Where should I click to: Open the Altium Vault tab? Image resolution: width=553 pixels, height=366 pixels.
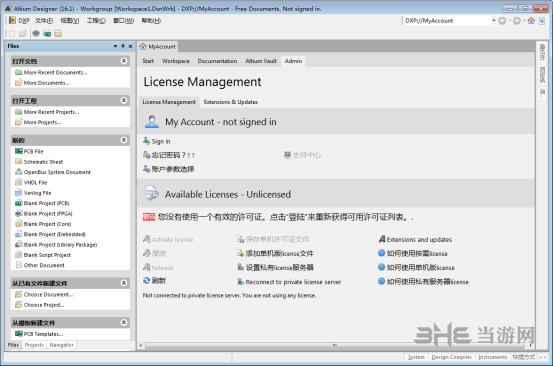tap(261, 61)
